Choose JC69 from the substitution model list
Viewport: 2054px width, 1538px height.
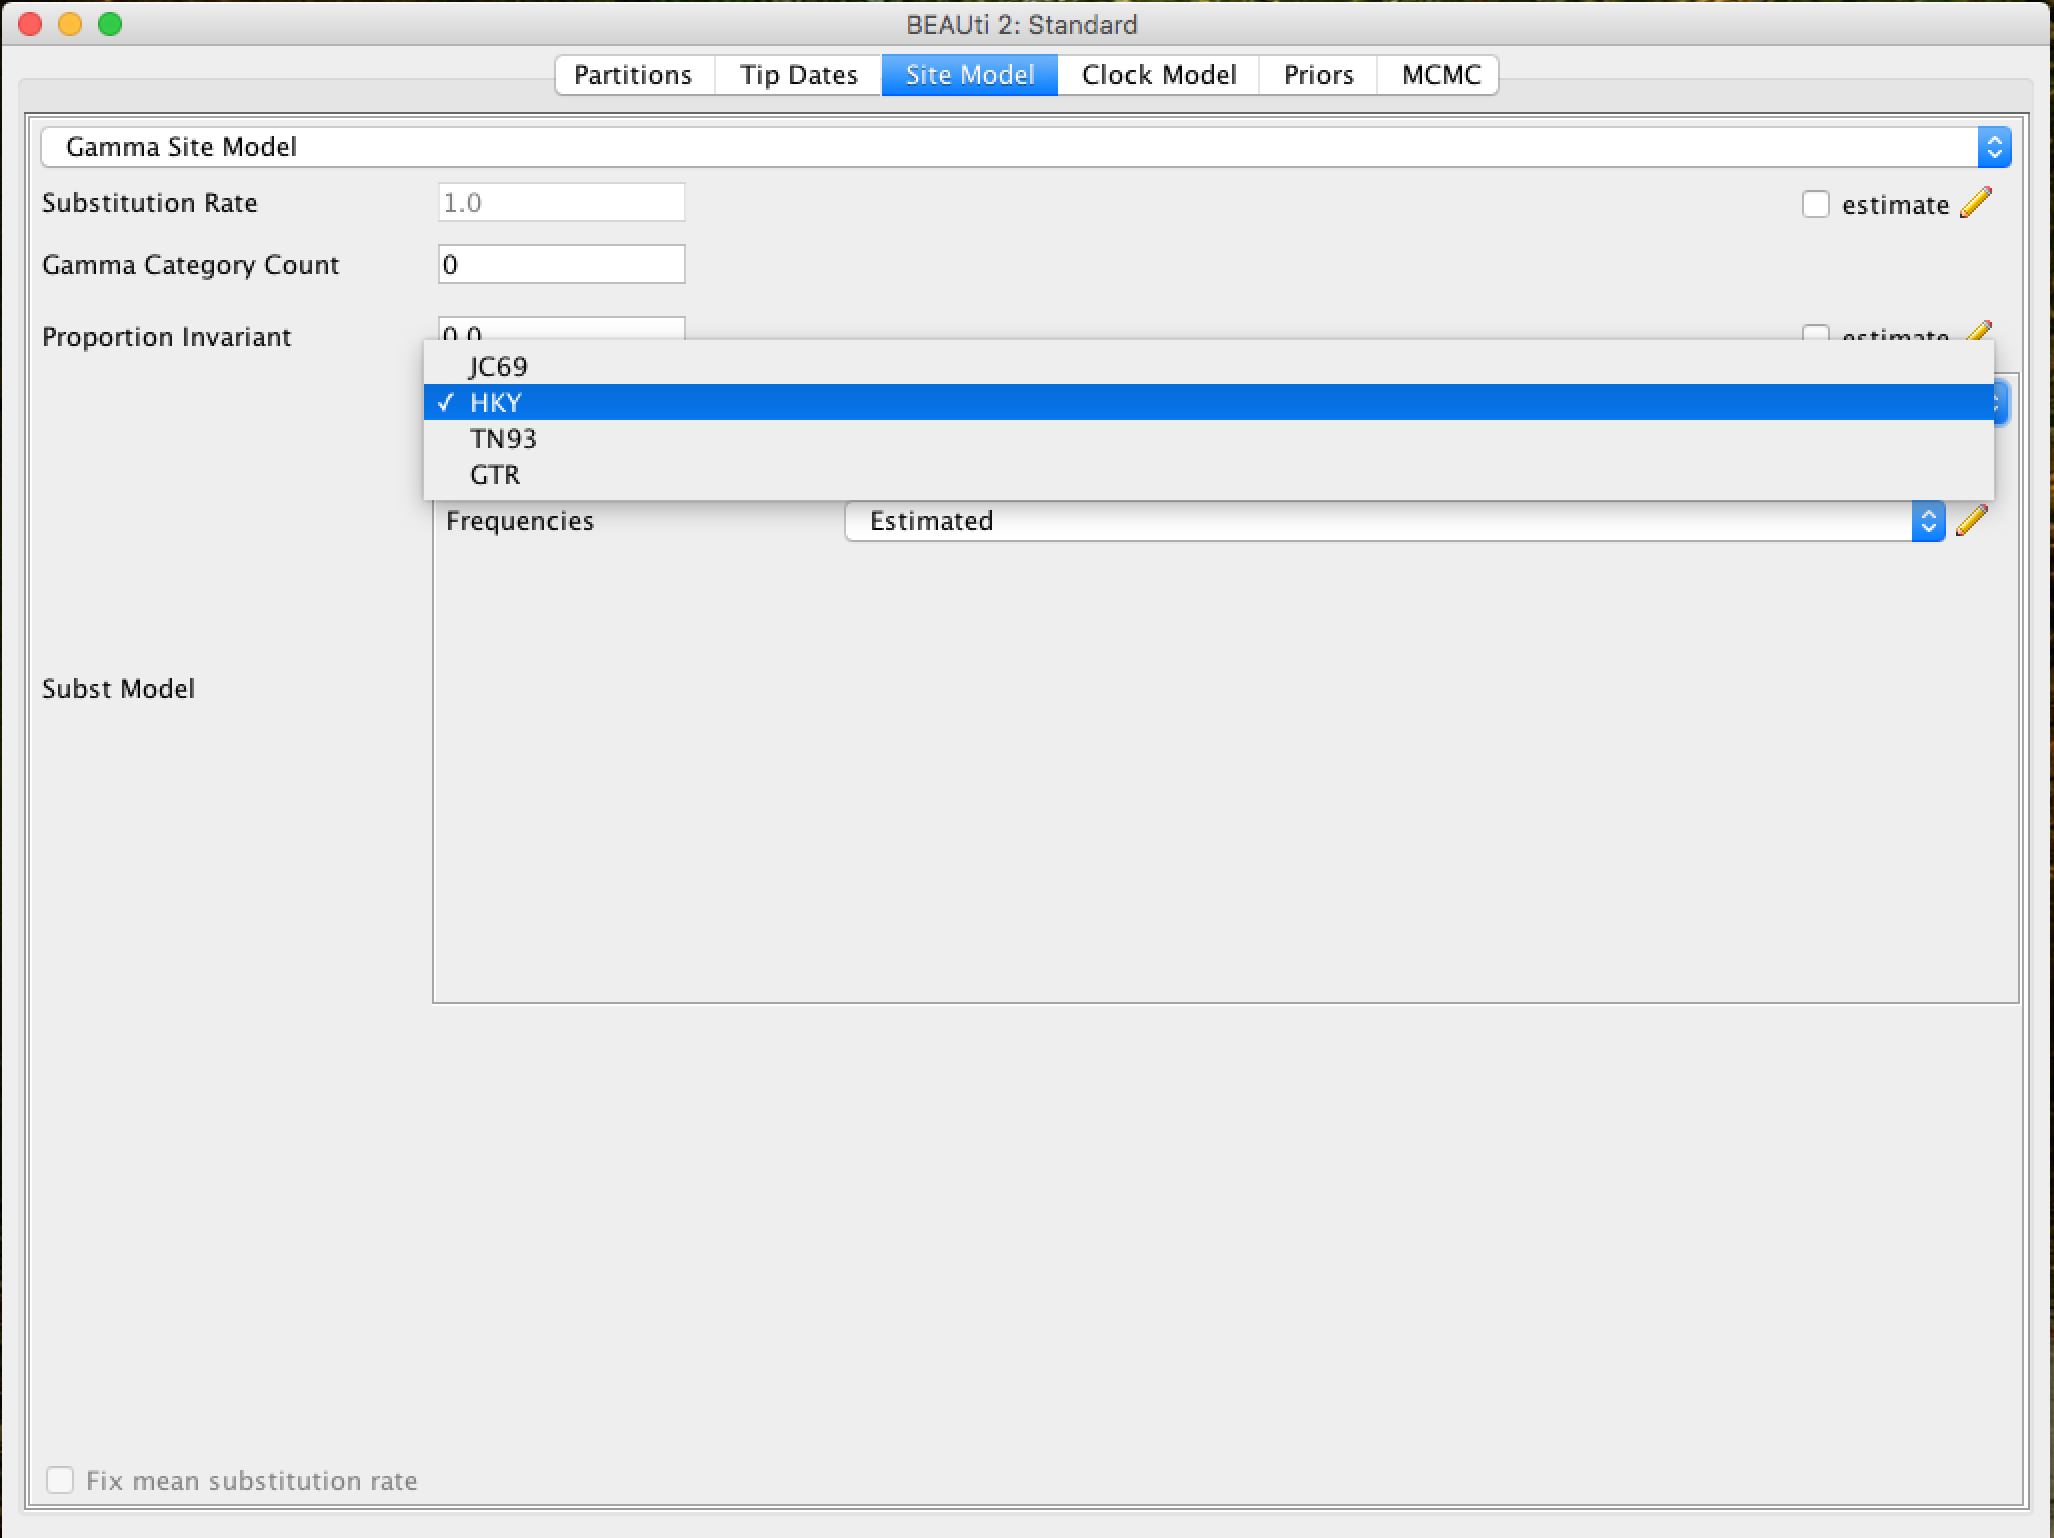point(1209,366)
